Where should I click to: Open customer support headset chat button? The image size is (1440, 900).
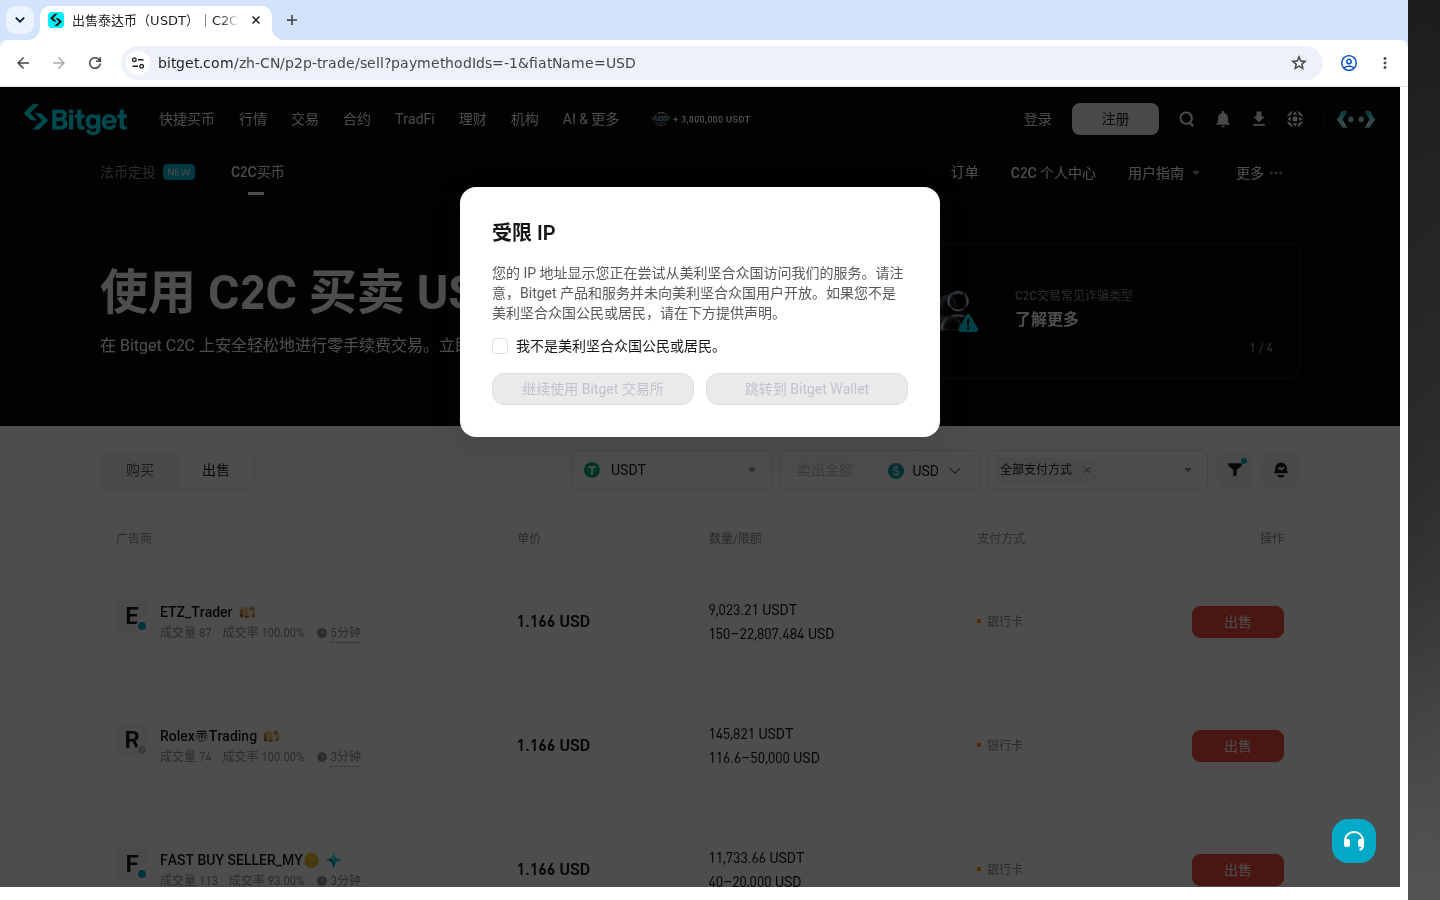pos(1354,841)
